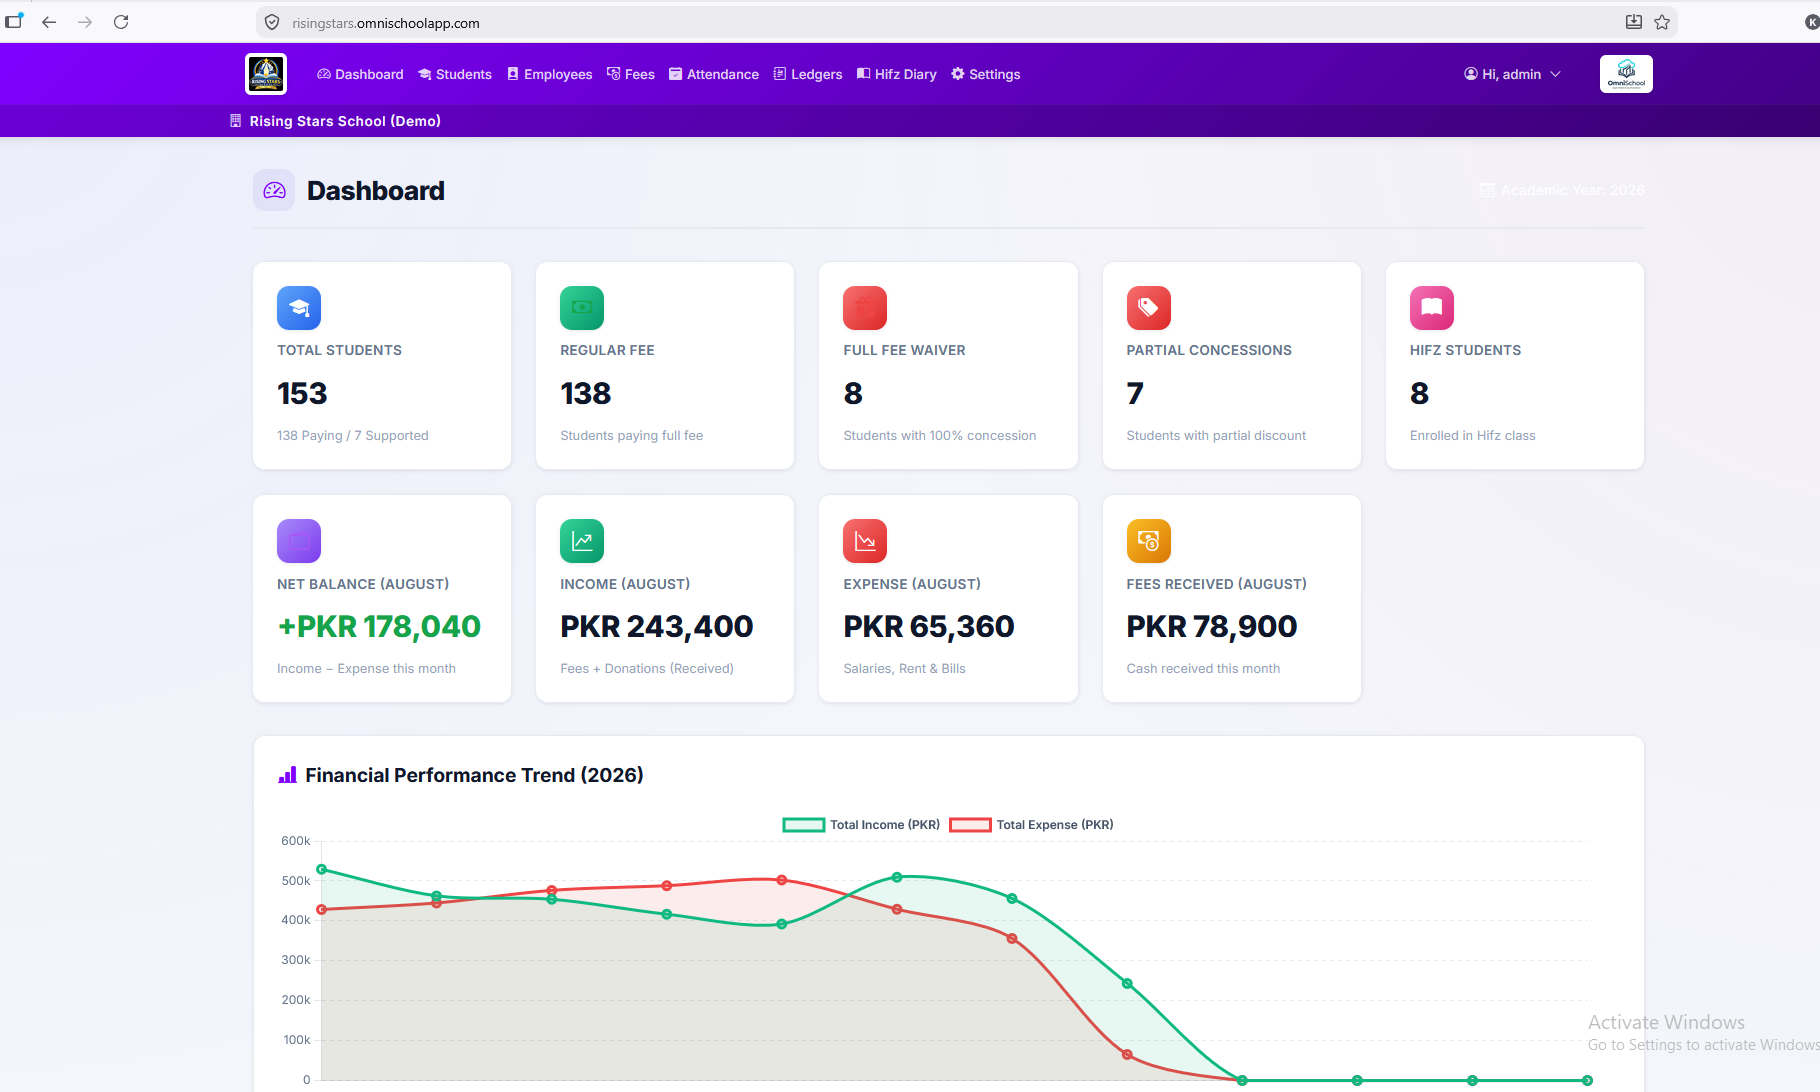Viewport: 1820px width, 1092px height.
Task: Click the 'PKR 78,900' fees received value
Action: [x=1212, y=627]
